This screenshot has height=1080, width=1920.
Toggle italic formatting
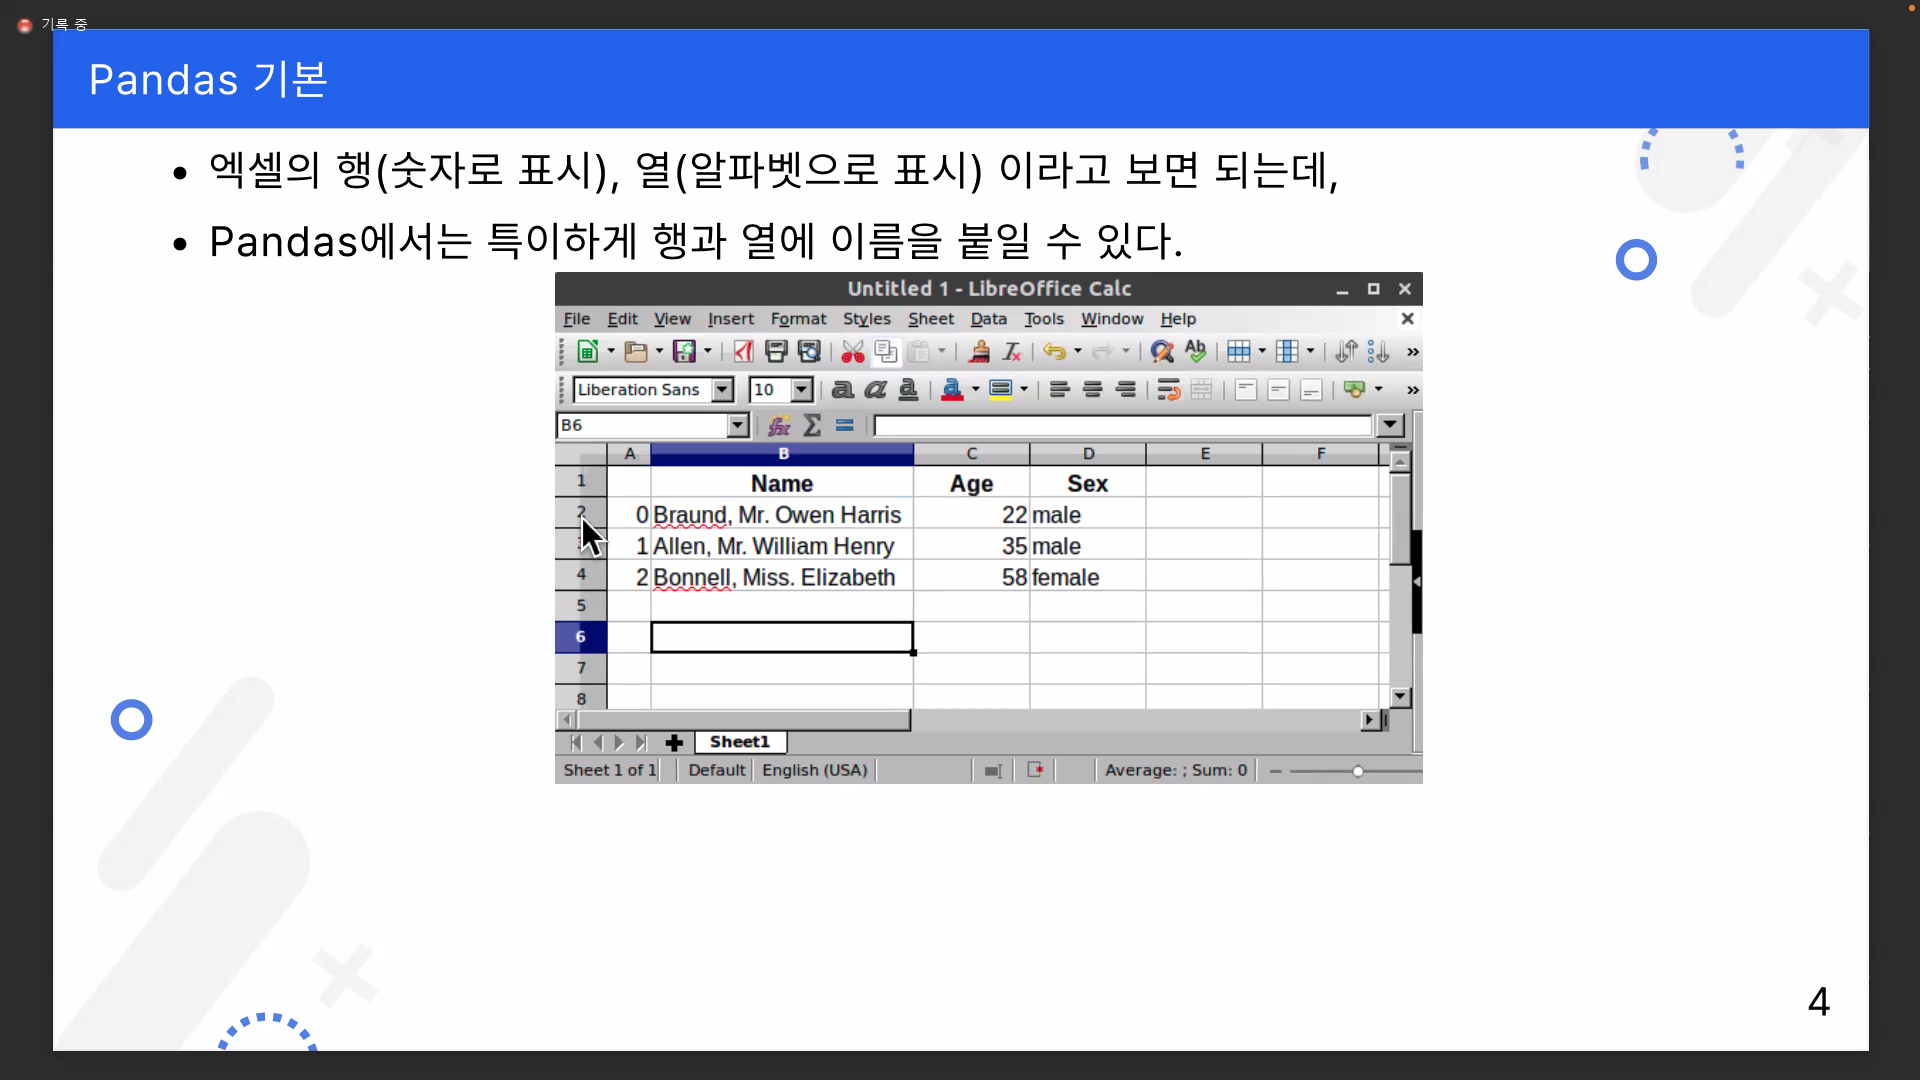coord(876,390)
